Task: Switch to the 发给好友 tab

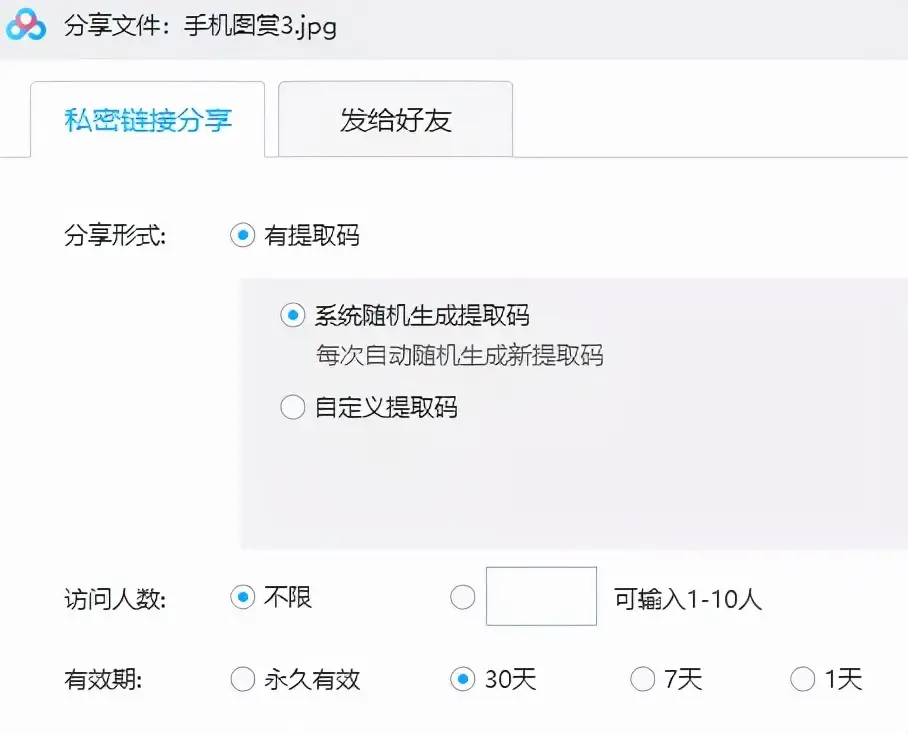Action: [394, 119]
